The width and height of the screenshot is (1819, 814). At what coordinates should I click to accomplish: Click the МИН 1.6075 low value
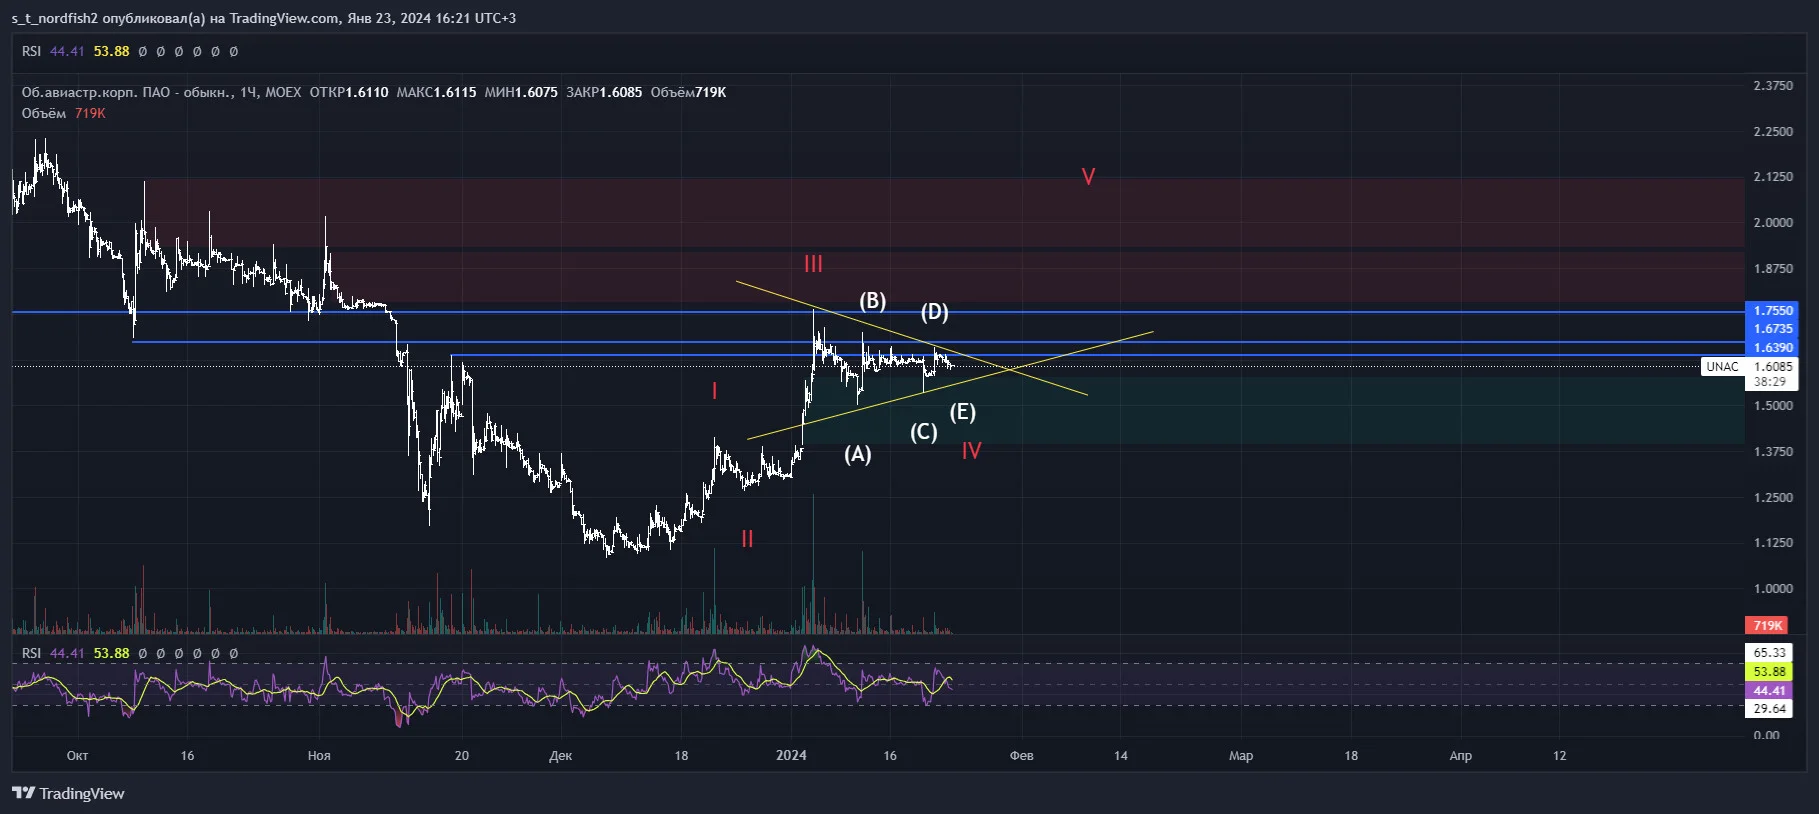pos(521,92)
